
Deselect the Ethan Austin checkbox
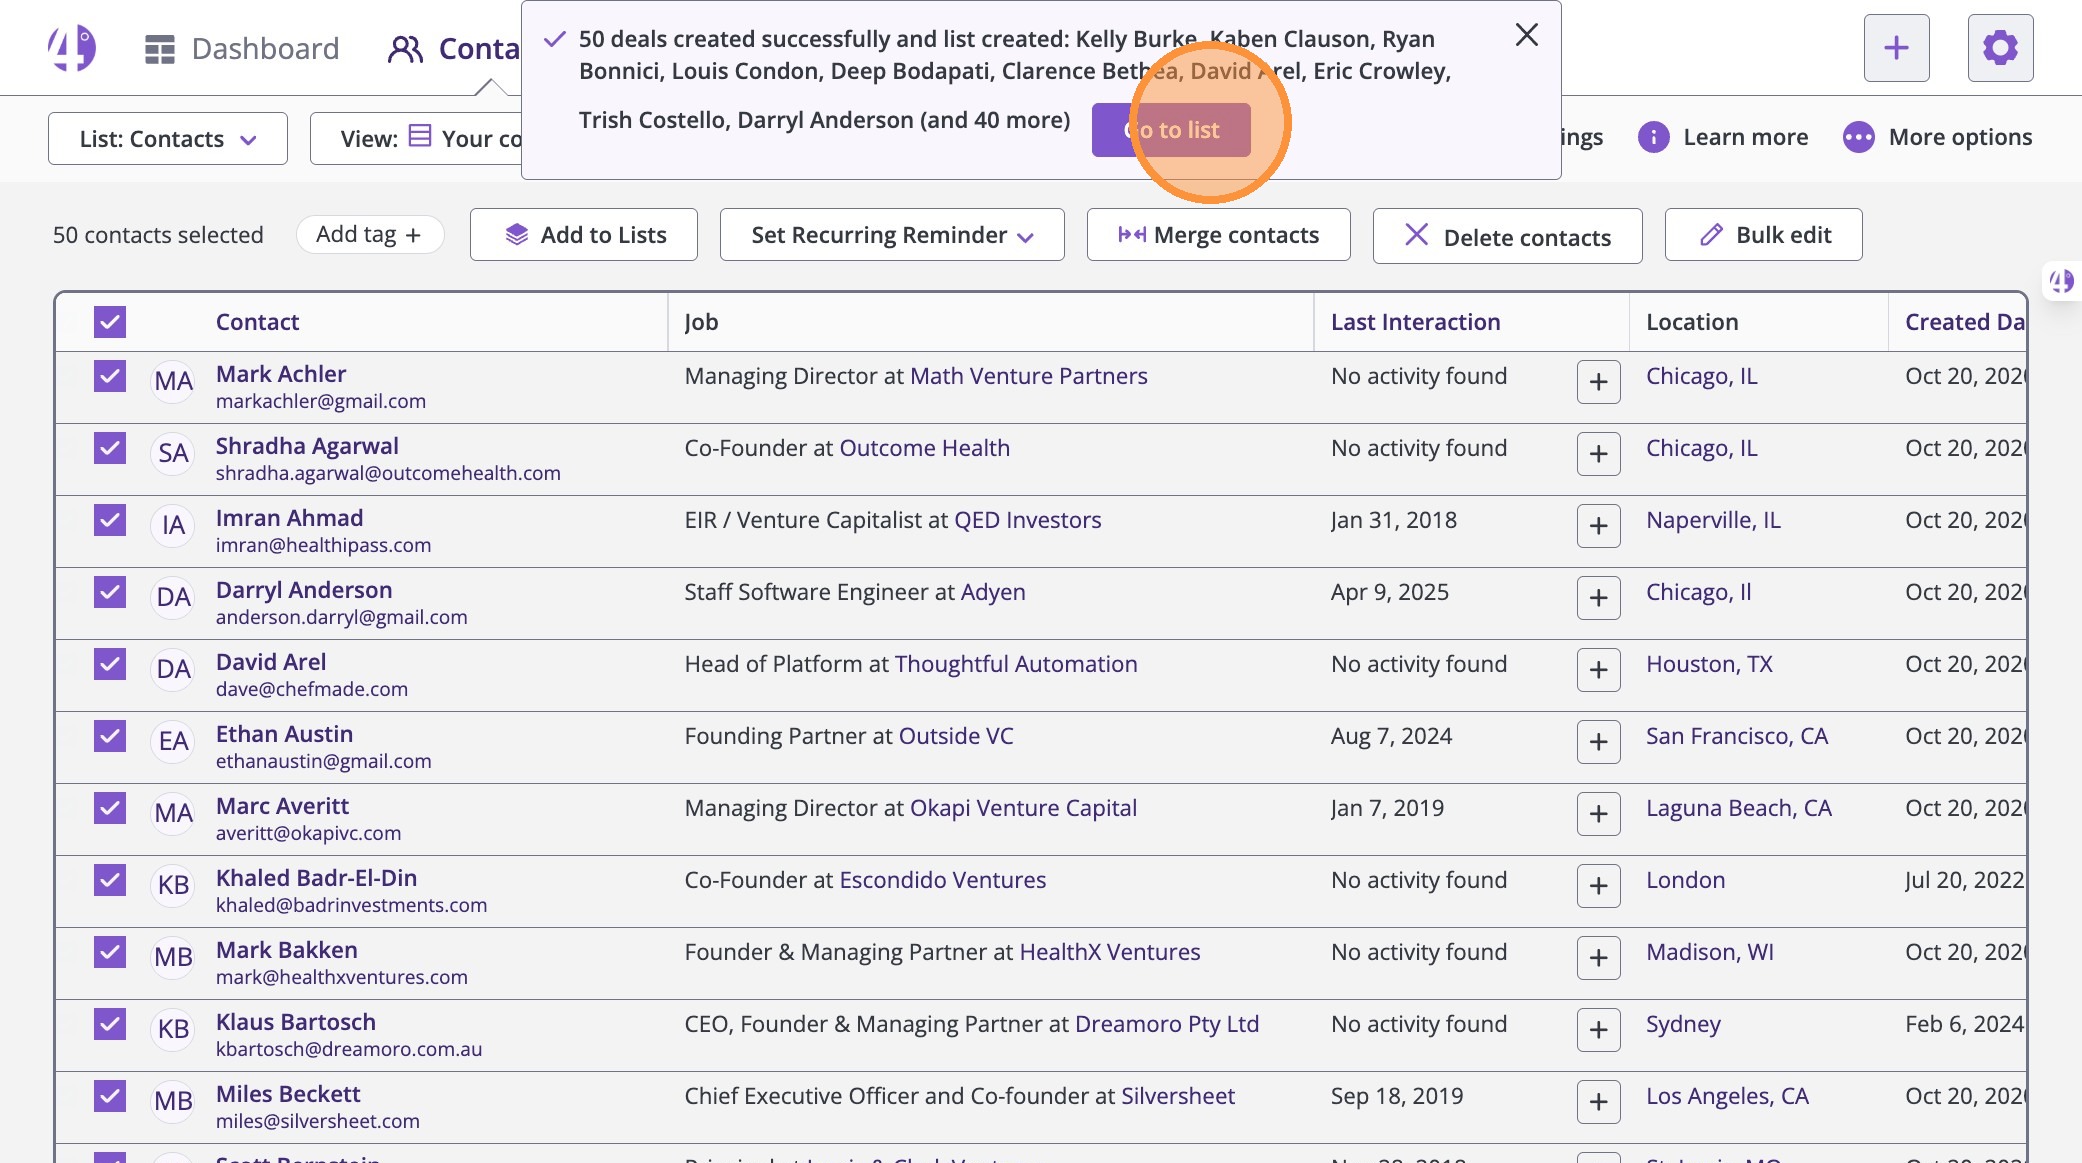click(x=110, y=736)
